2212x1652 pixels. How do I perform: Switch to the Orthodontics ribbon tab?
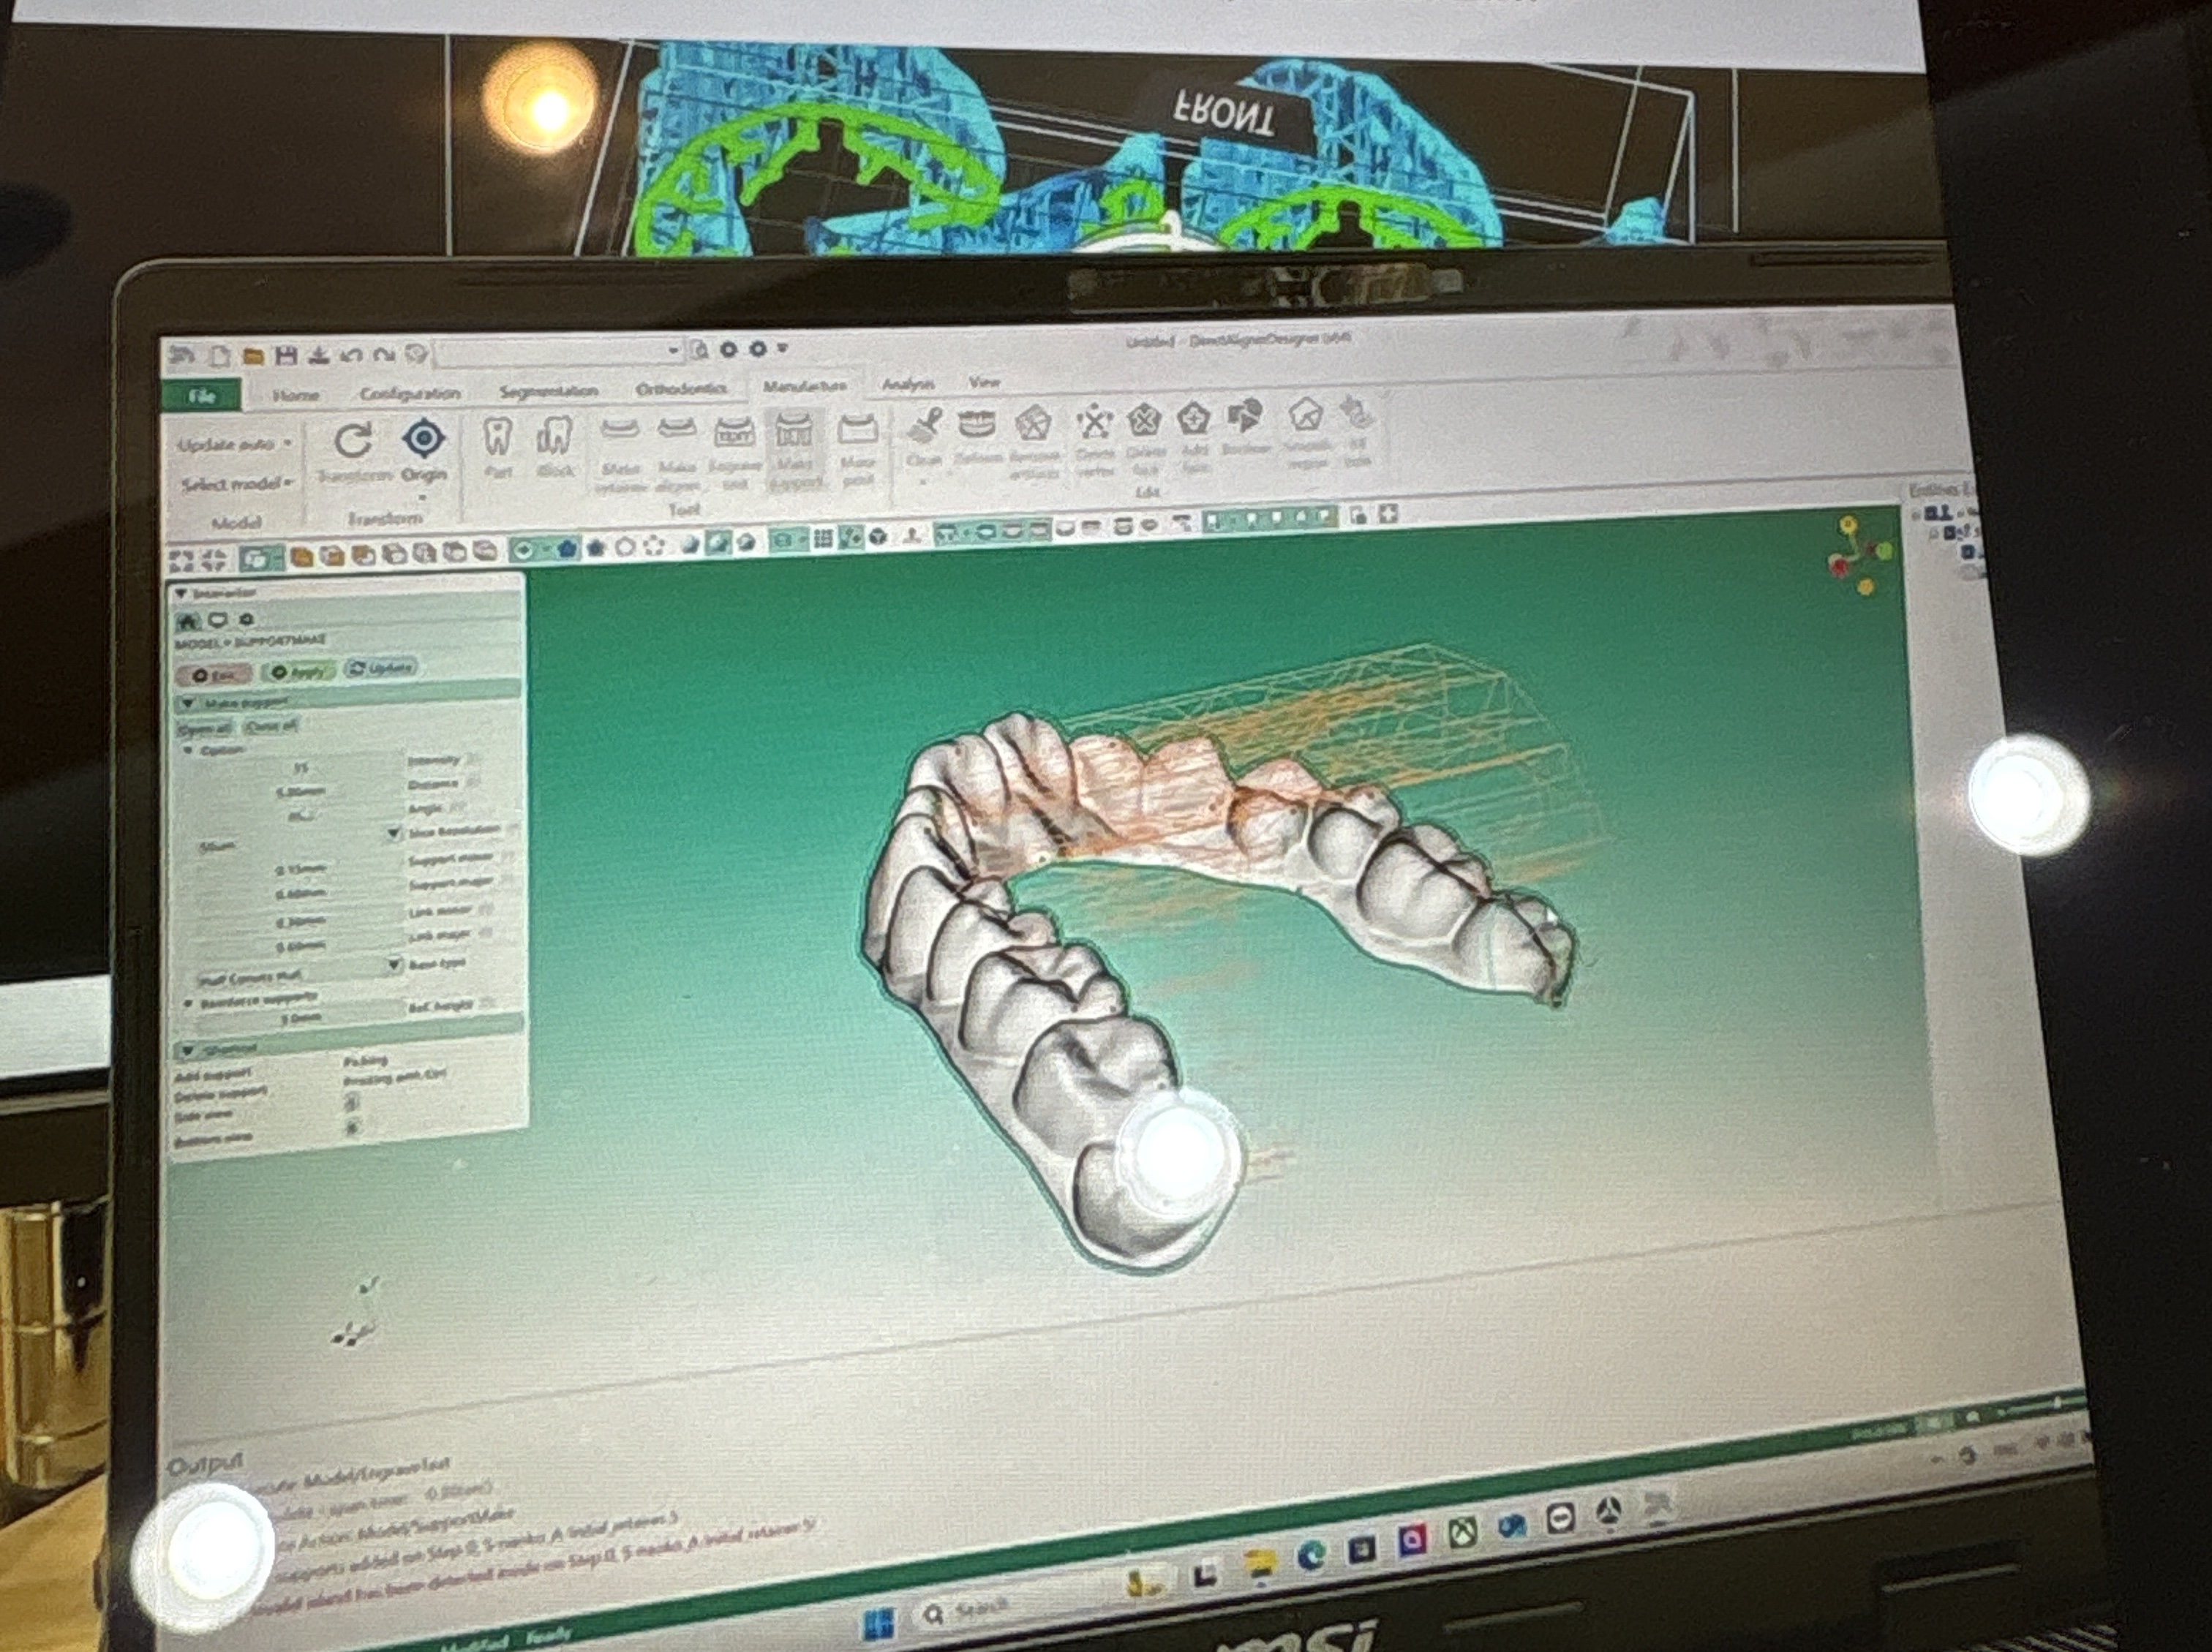(x=680, y=389)
